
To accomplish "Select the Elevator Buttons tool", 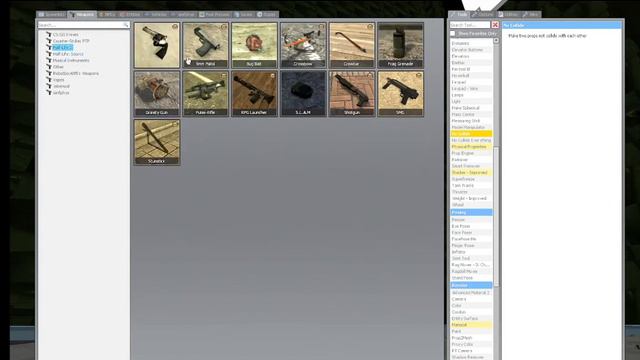I will coord(471,50).
